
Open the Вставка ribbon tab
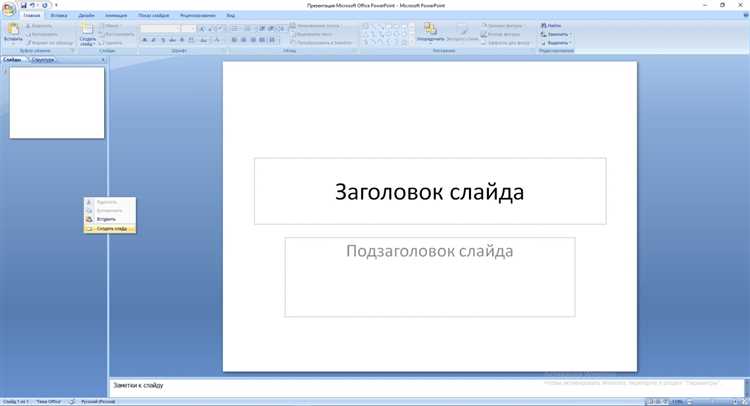point(59,15)
